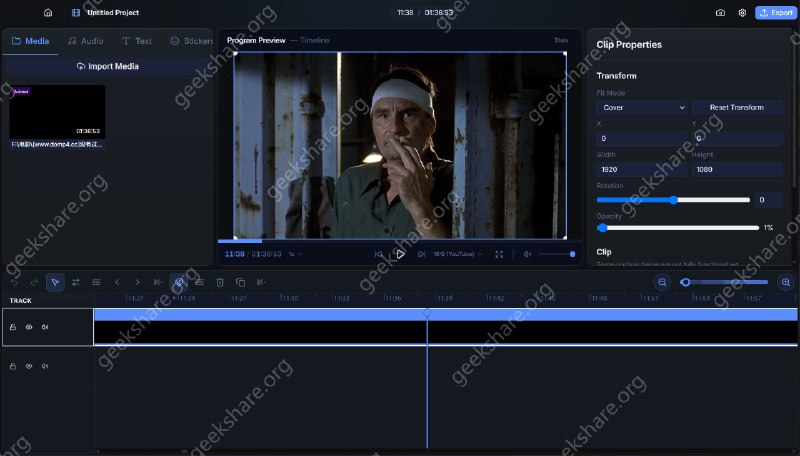Screen dimensions: 800x456
Task: Click Reset Transform button
Action: point(737,108)
